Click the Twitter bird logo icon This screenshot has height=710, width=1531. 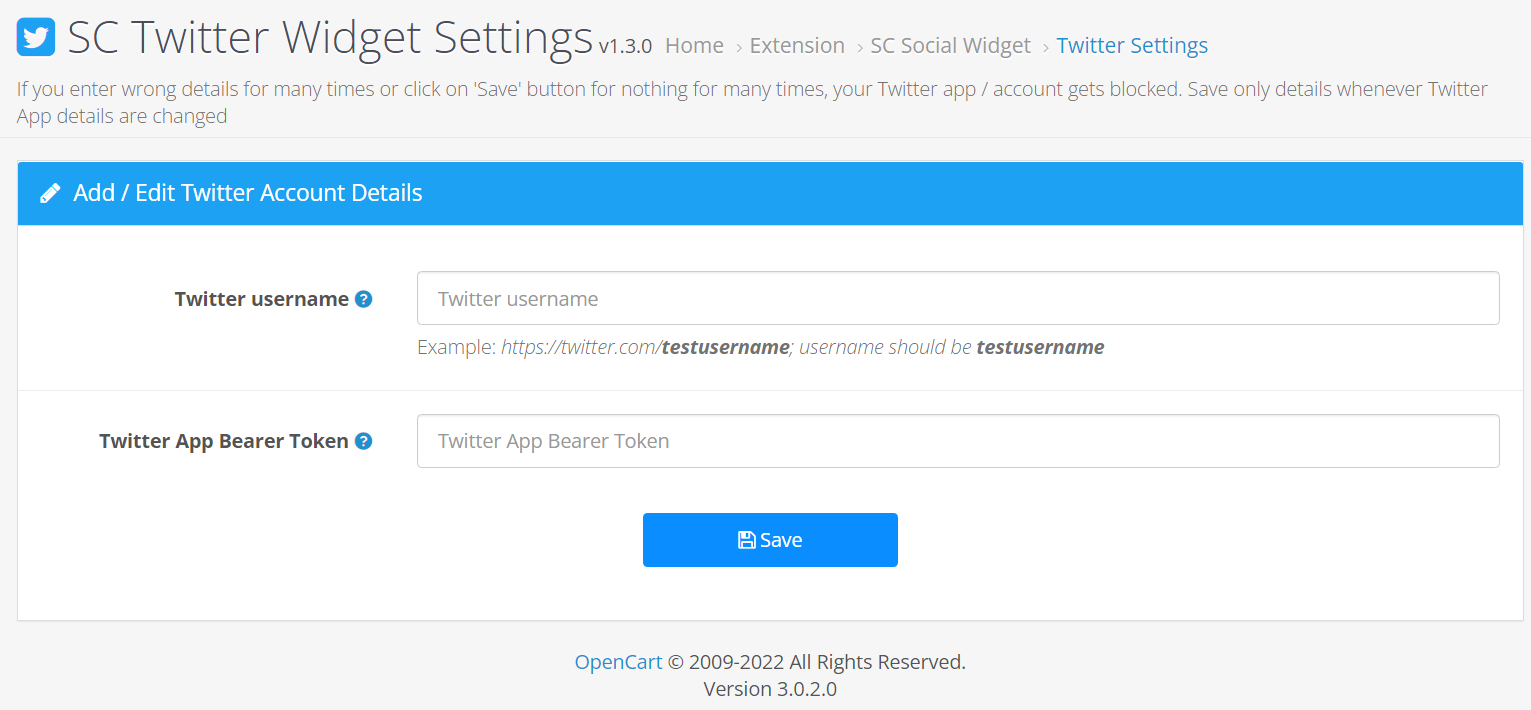coord(36,38)
